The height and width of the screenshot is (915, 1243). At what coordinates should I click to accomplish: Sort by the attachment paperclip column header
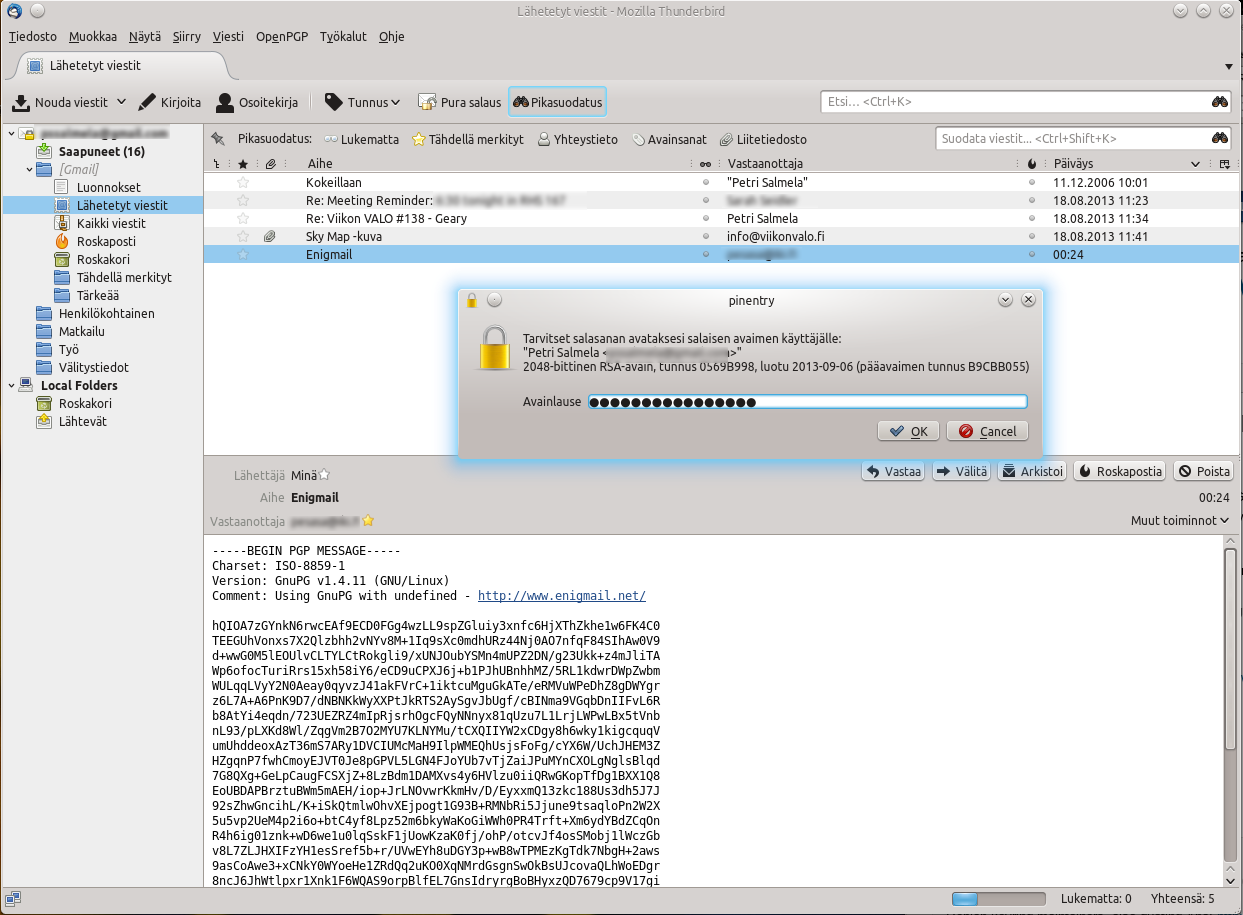tap(270, 163)
